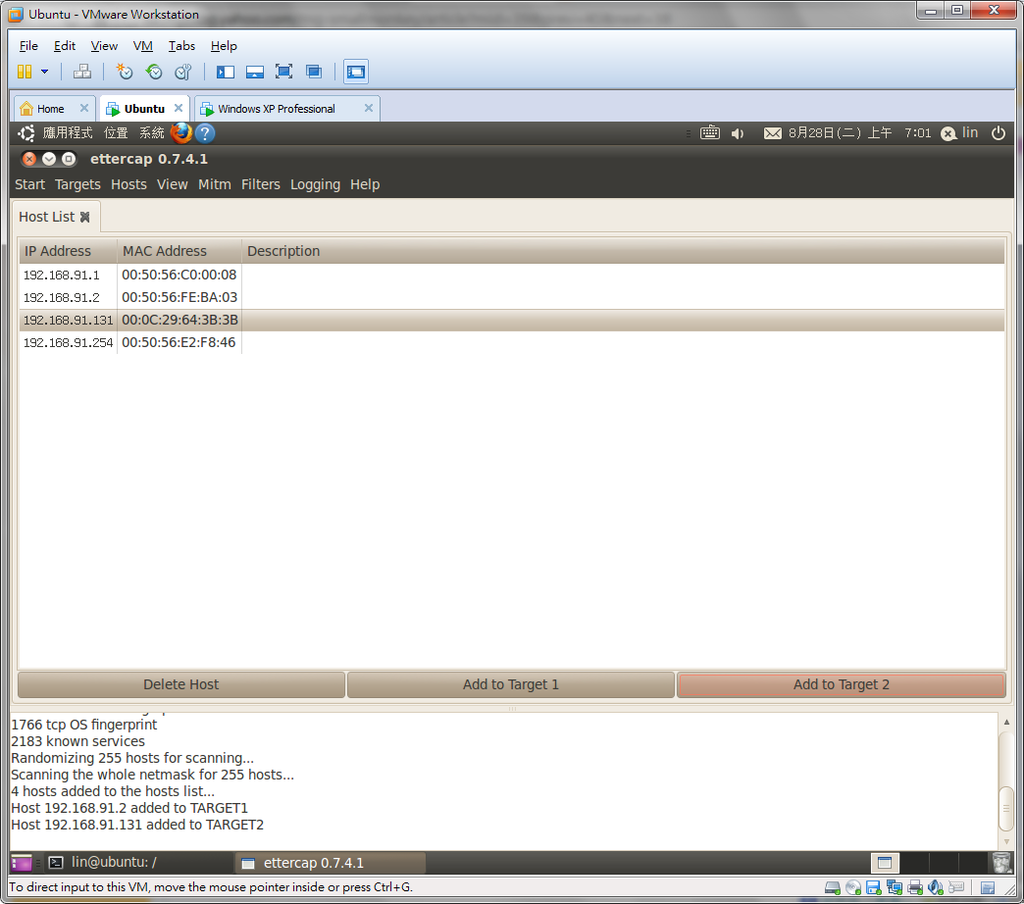The height and width of the screenshot is (904, 1024).
Task: Click the Add to Target 1 button
Action: tap(511, 685)
